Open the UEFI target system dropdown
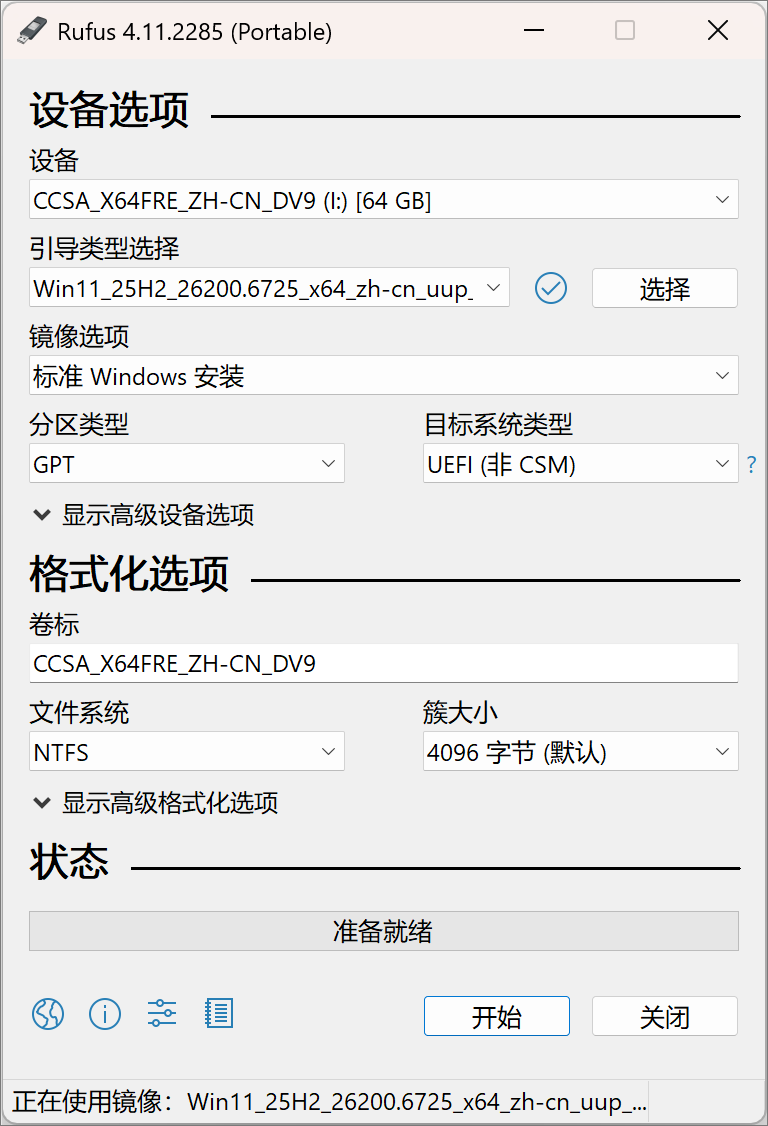This screenshot has width=768, height=1126. 580,464
